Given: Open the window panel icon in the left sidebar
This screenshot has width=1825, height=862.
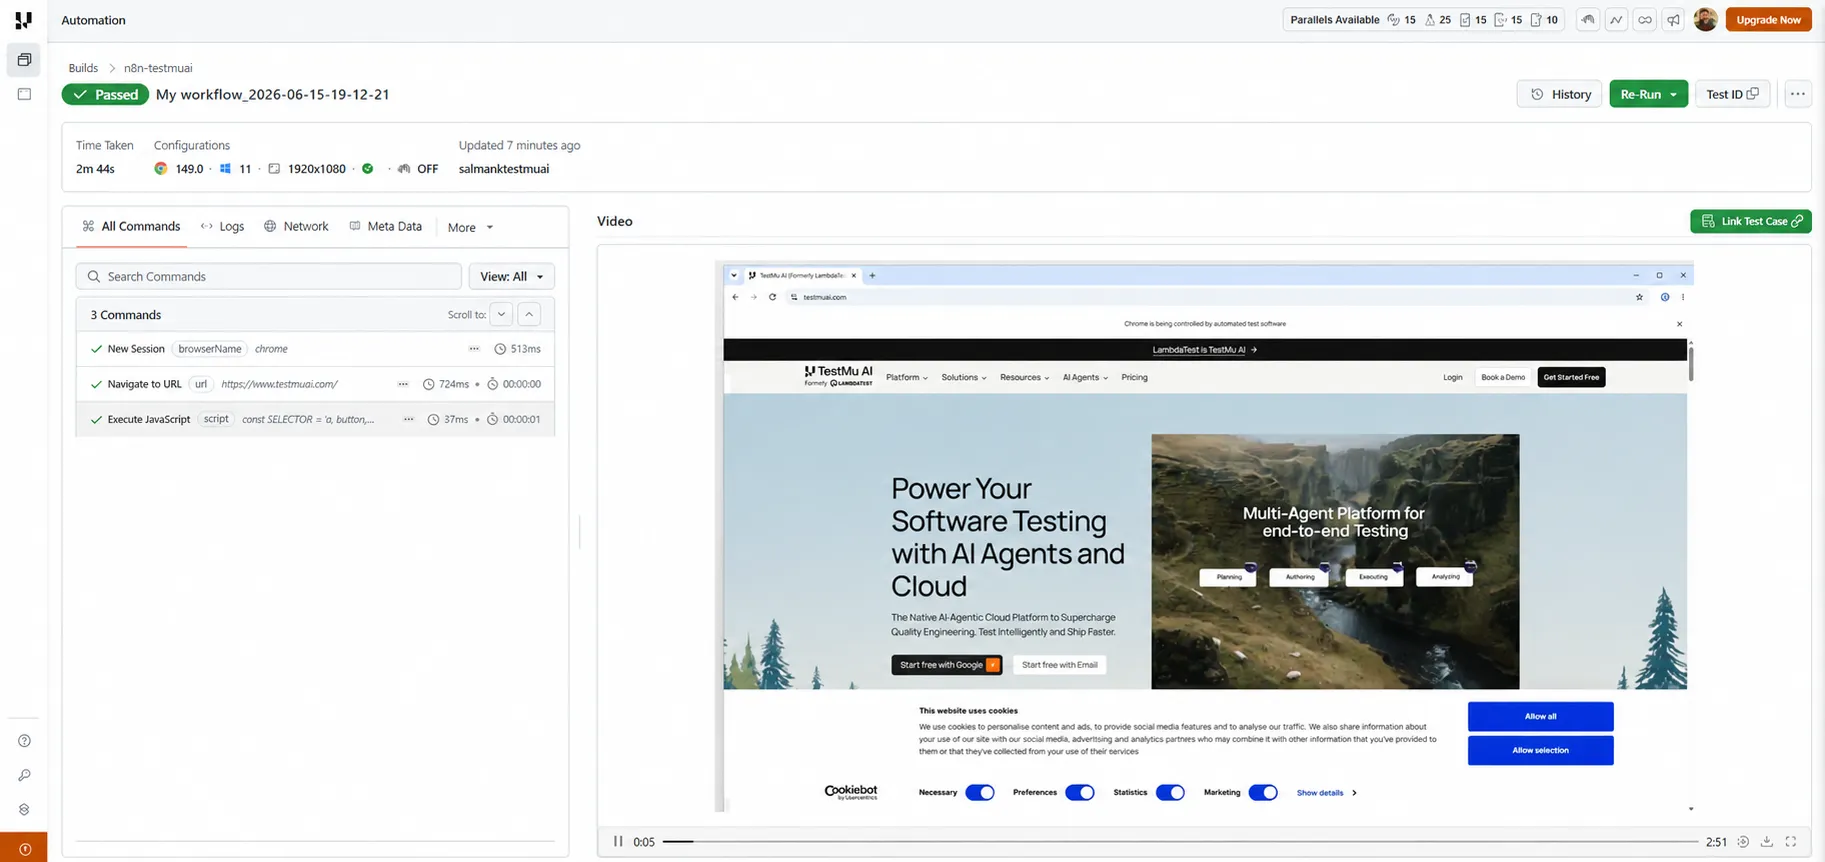Looking at the screenshot, I should point(24,94).
